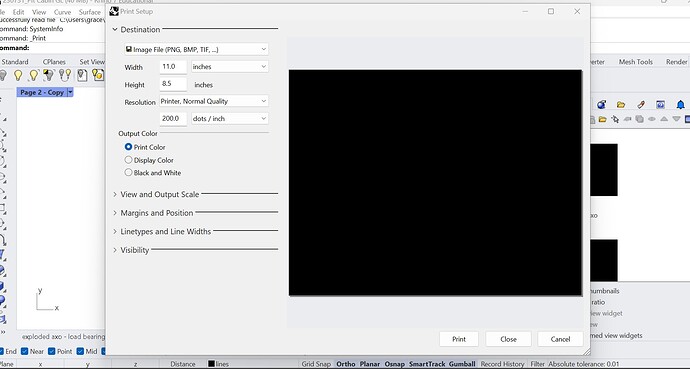
Task: Click the black layer color swatch beside lines
Action: point(211,364)
